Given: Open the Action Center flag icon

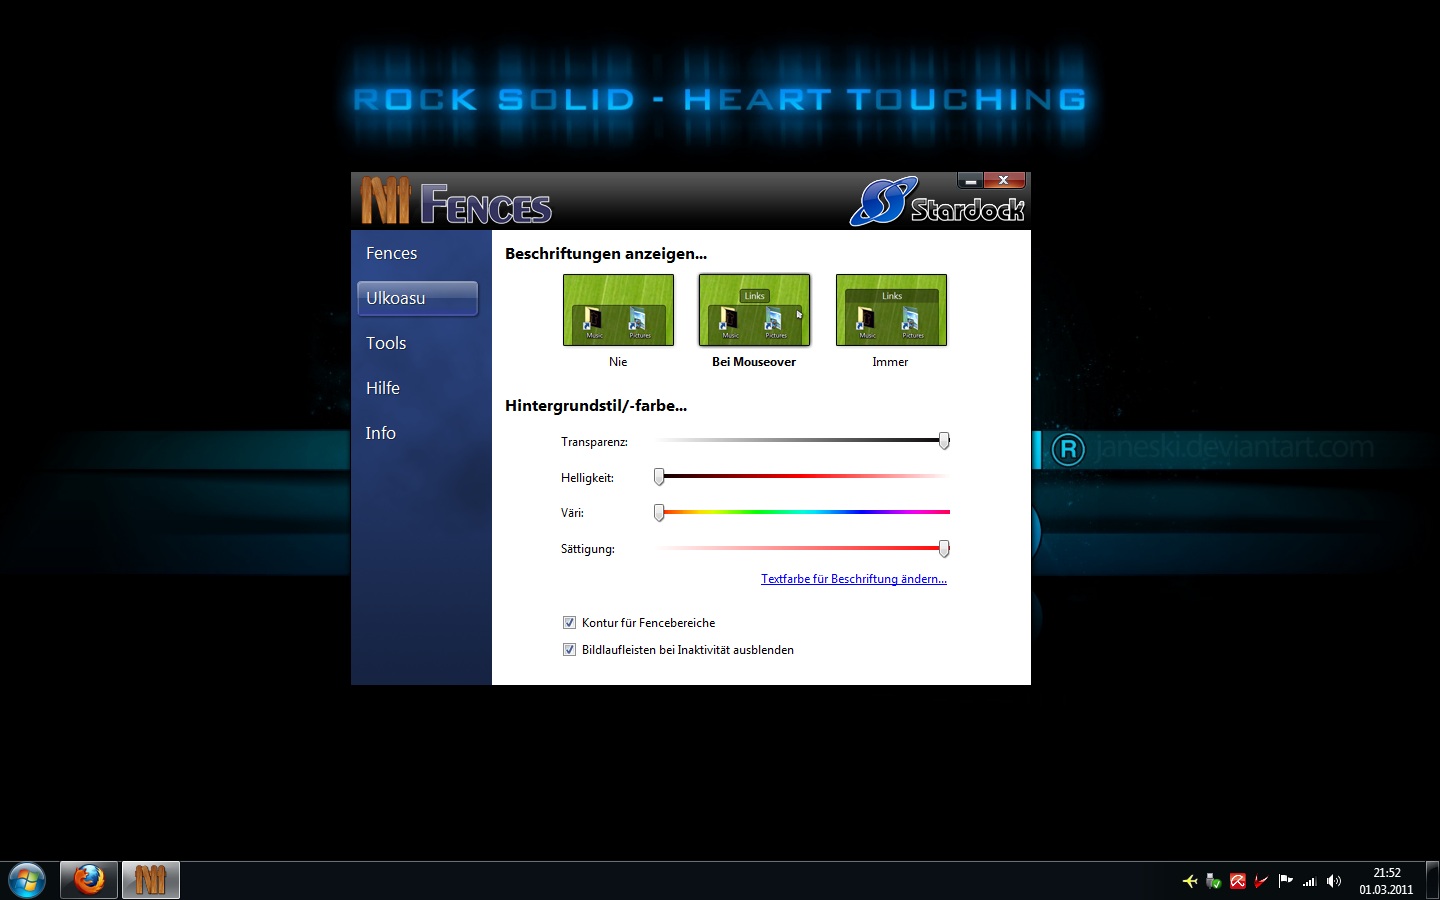Looking at the screenshot, I should click(x=1286, y=881).
